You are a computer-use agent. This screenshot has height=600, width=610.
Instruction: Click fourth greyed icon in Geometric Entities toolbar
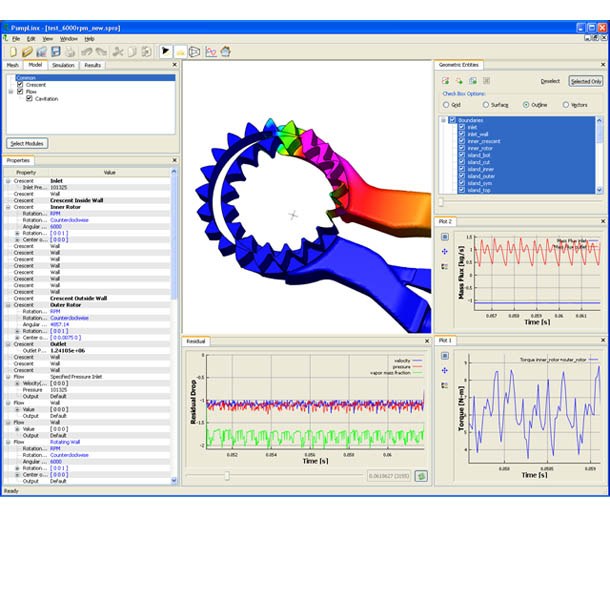point(487,81)
